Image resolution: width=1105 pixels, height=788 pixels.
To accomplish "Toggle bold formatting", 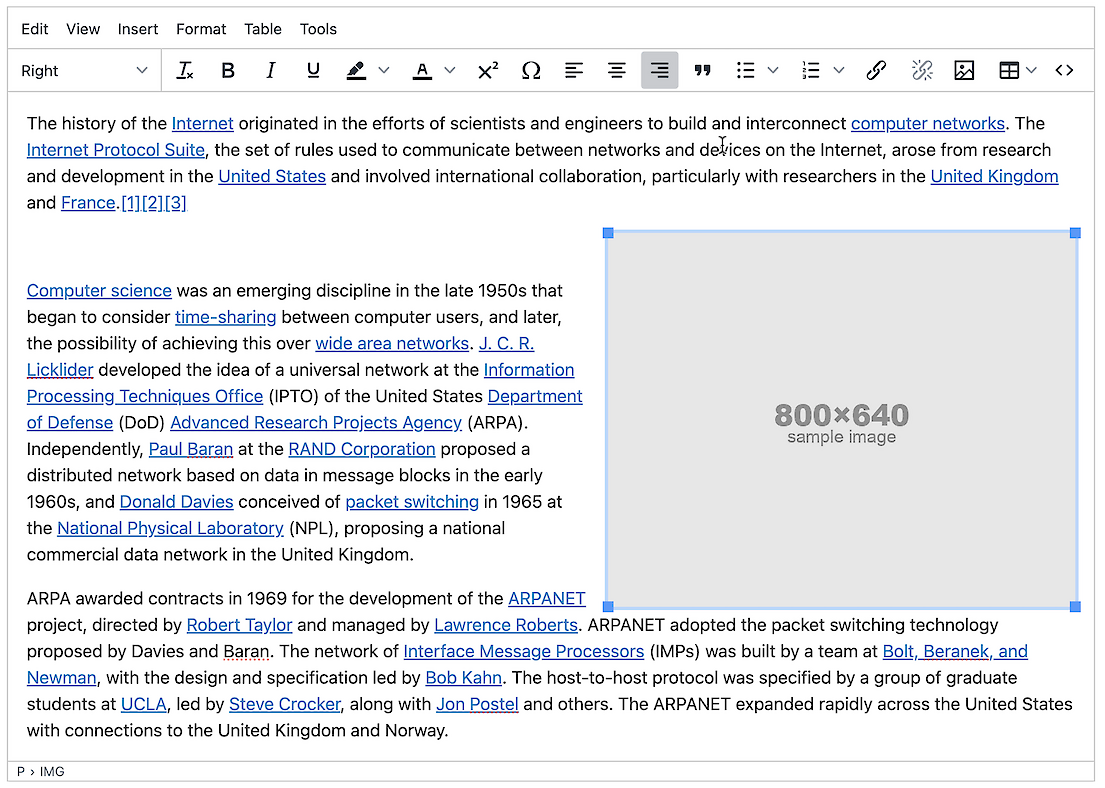I will (228, 71).
